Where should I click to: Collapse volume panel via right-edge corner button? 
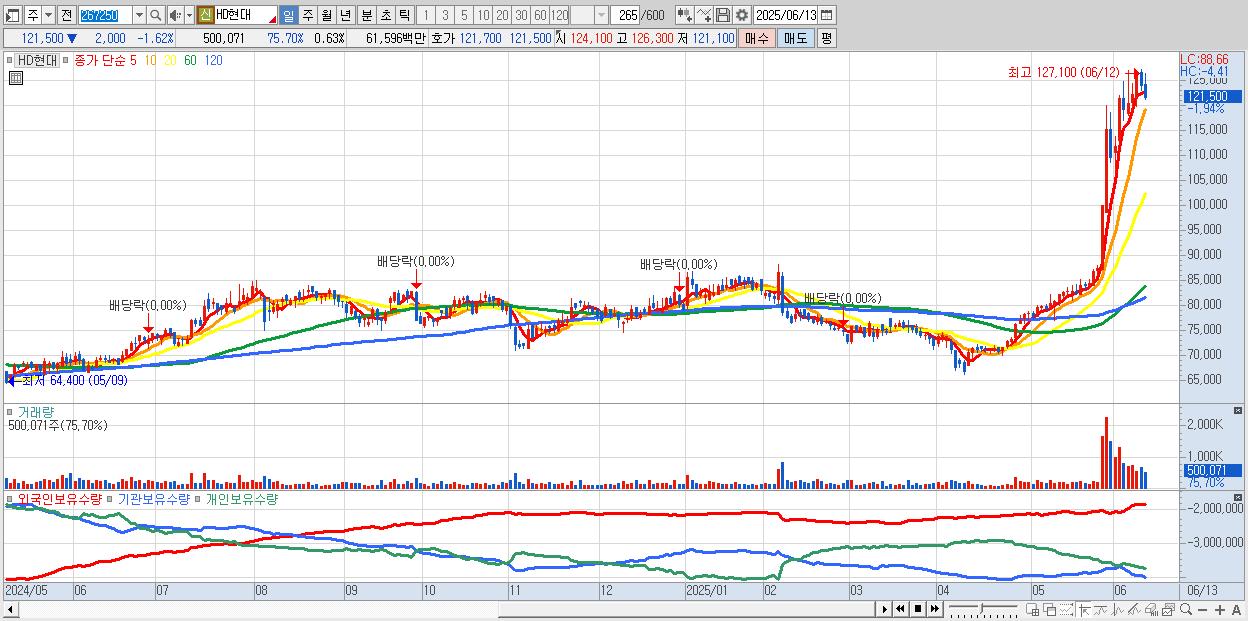pos(1240,411)
